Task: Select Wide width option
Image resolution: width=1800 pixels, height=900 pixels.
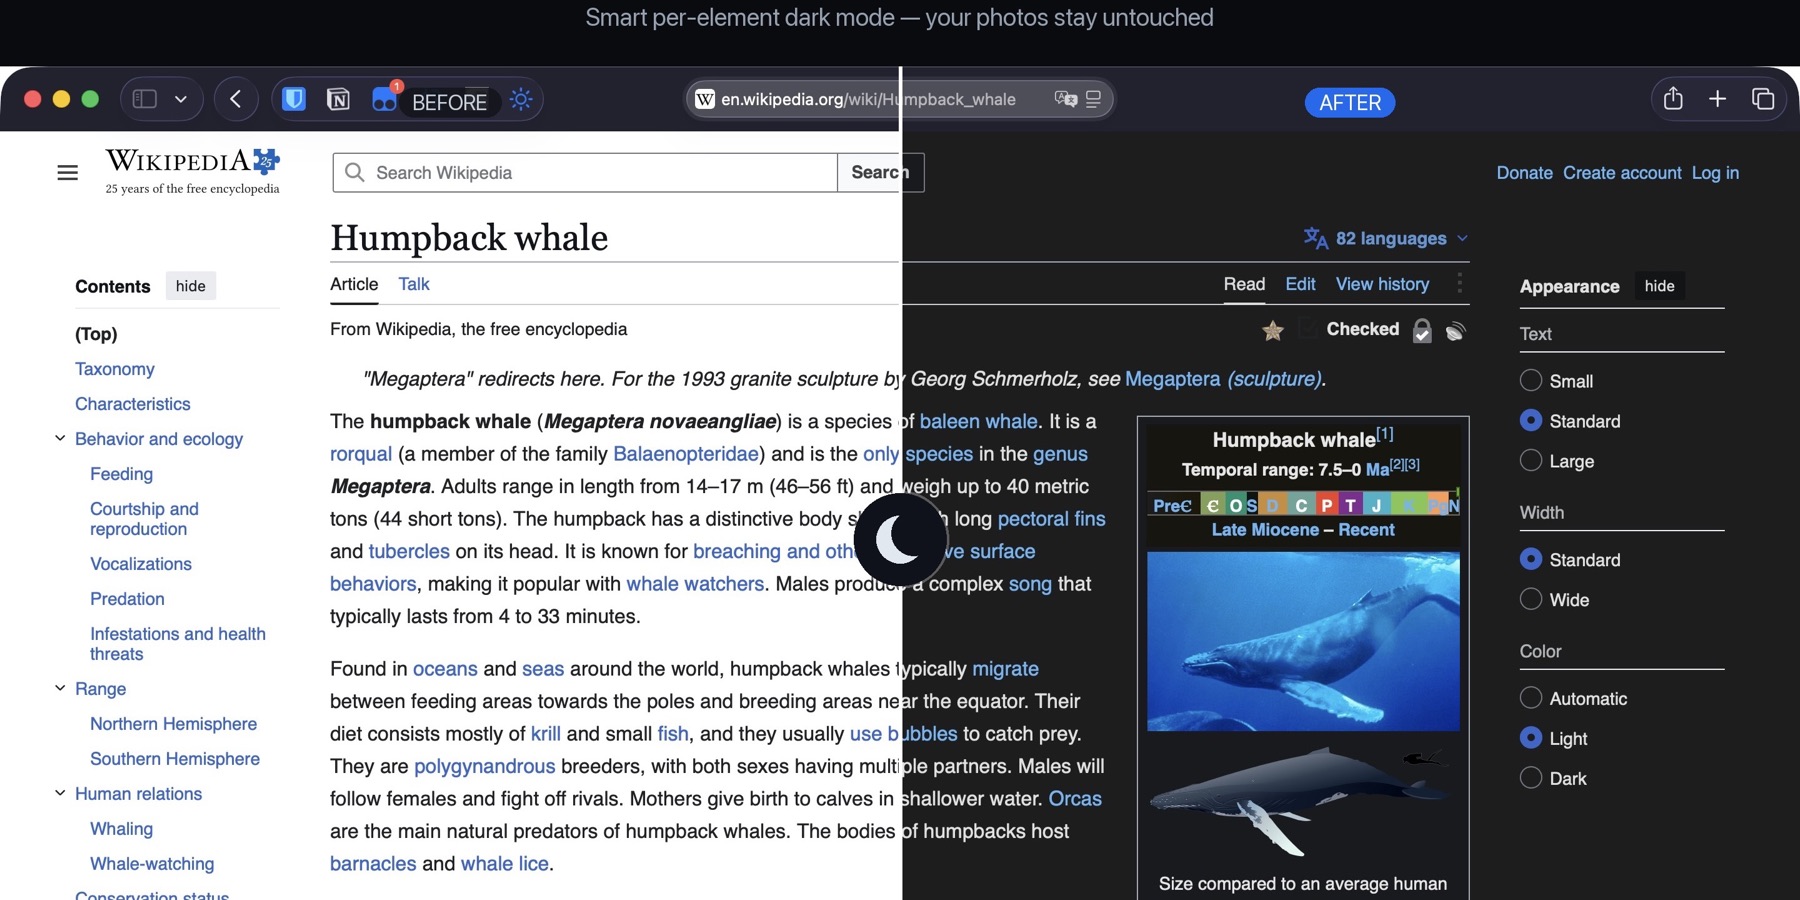Action: pos(1530,599)
